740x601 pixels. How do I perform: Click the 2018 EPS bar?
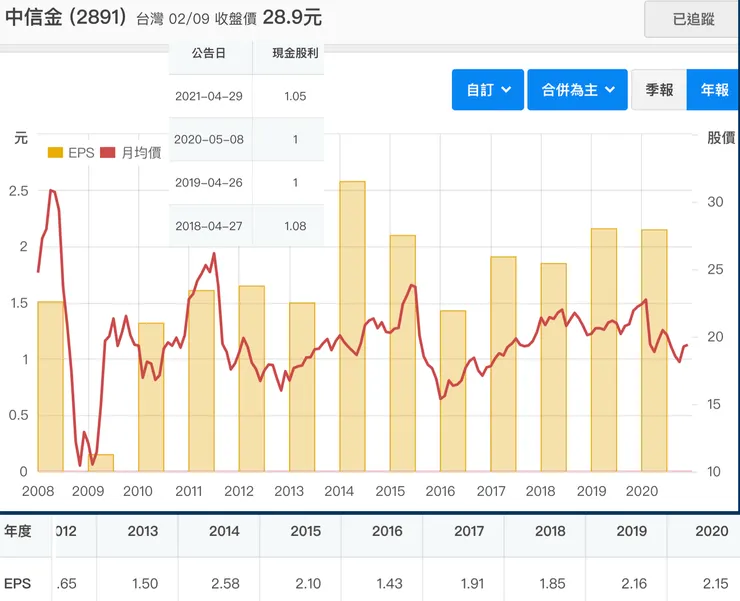[x=554, y=367]
